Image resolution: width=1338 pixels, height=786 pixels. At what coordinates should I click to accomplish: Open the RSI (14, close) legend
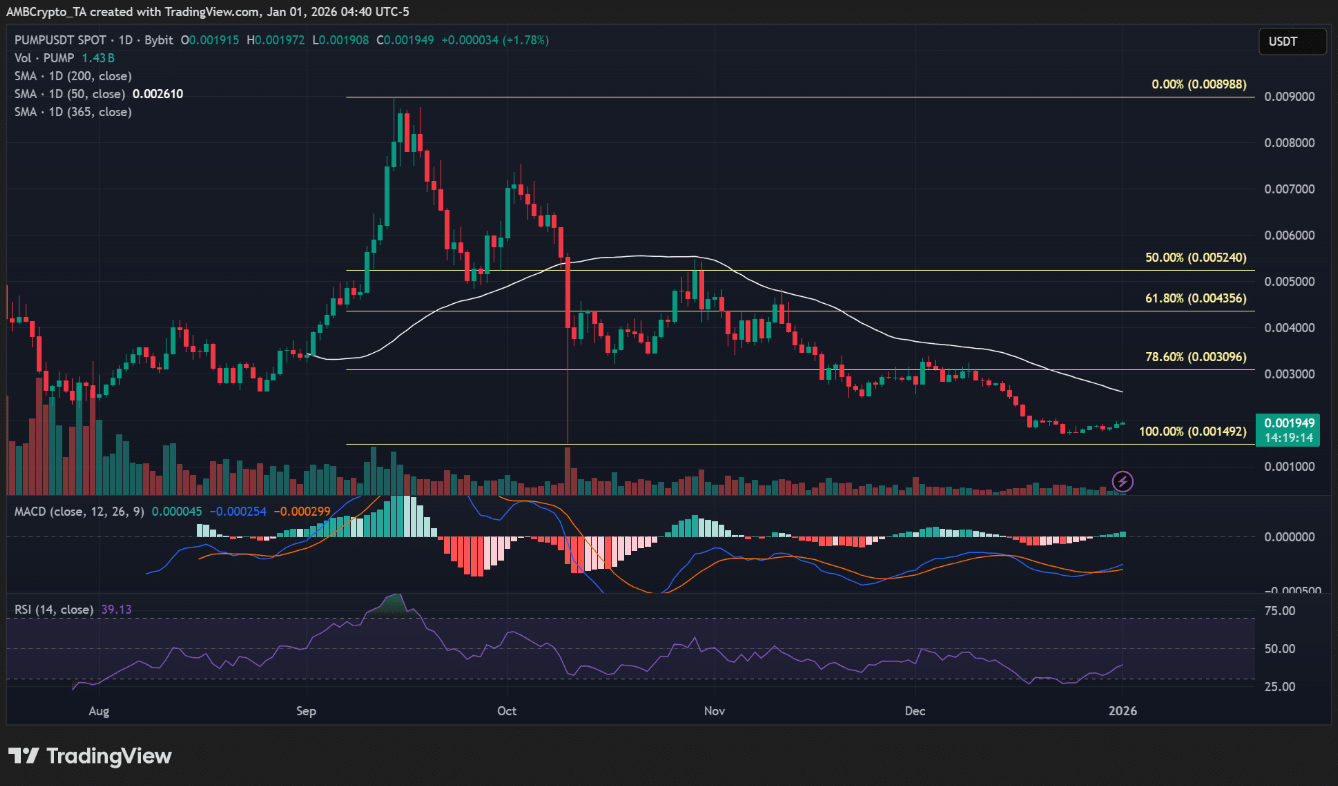click(x=54, y=609)
